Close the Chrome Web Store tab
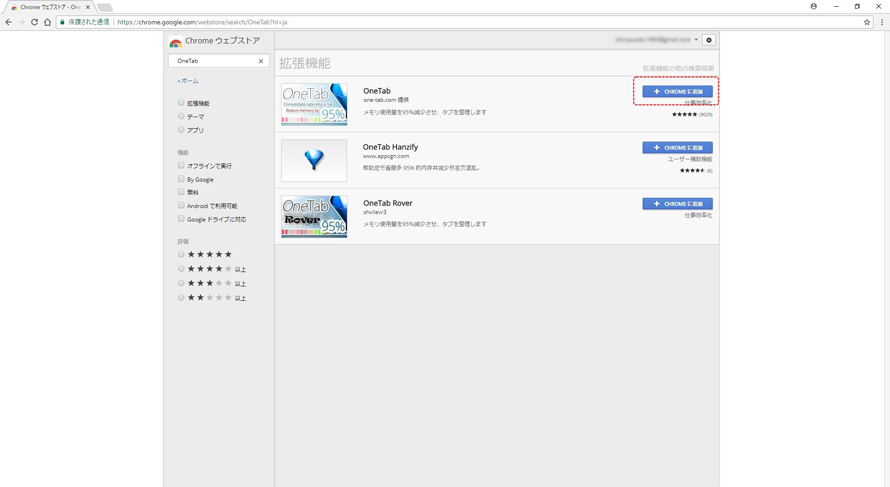Image resolution: width=890 pixels, height=487 pixels. [87, 7]
